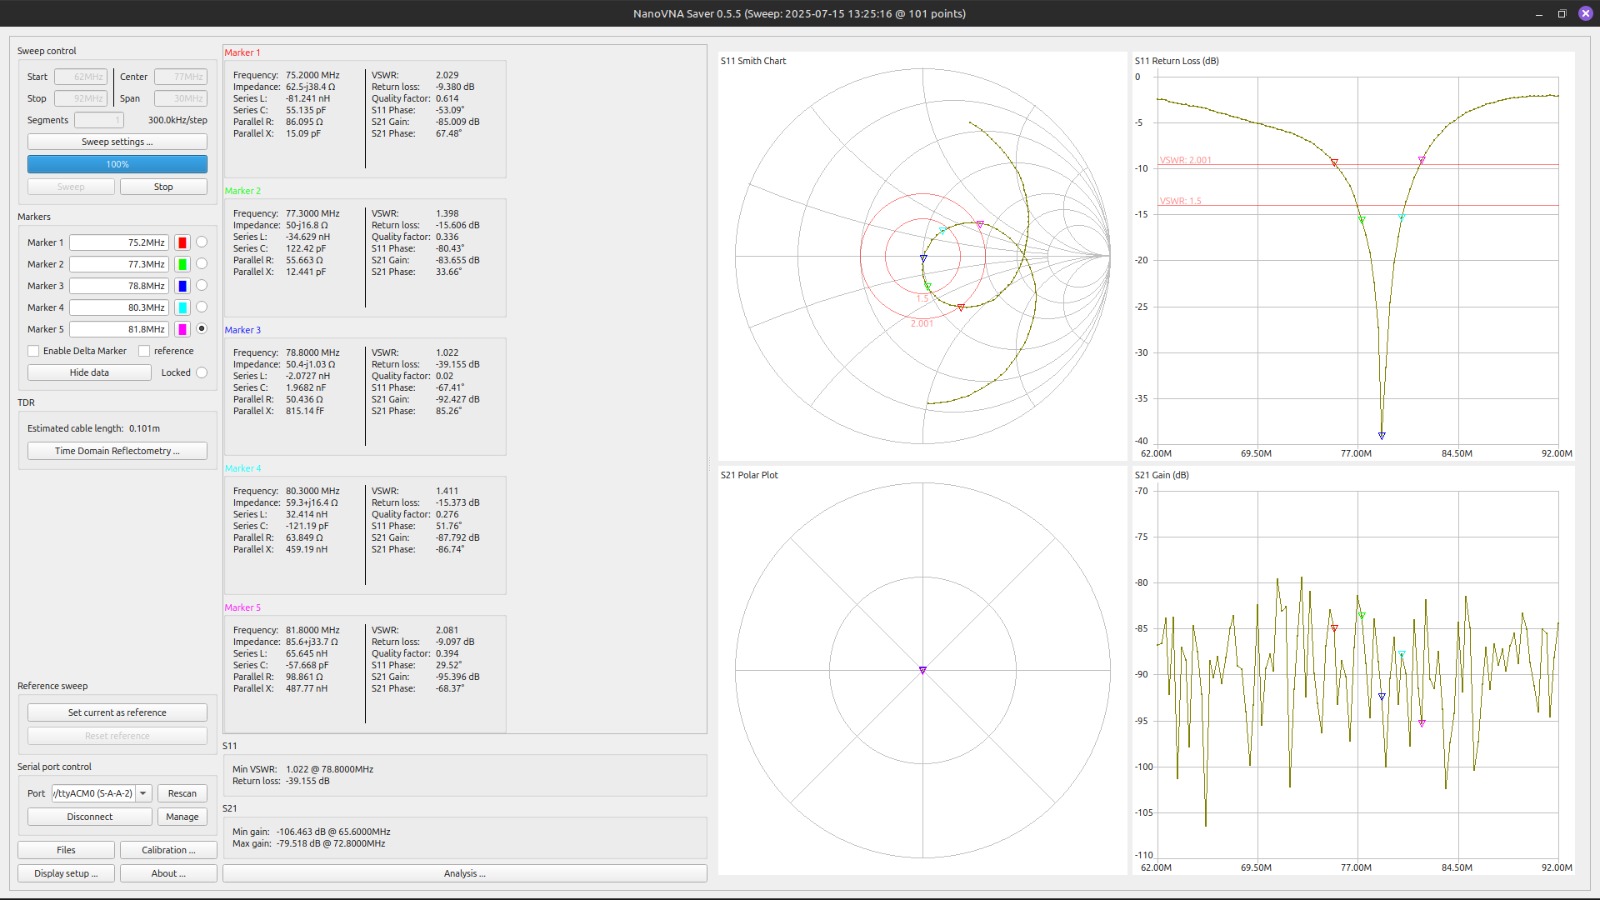The height and width of the screenshot is (900, 1600).
Task: Stop the running sweep
Action: tap(163, 187)
